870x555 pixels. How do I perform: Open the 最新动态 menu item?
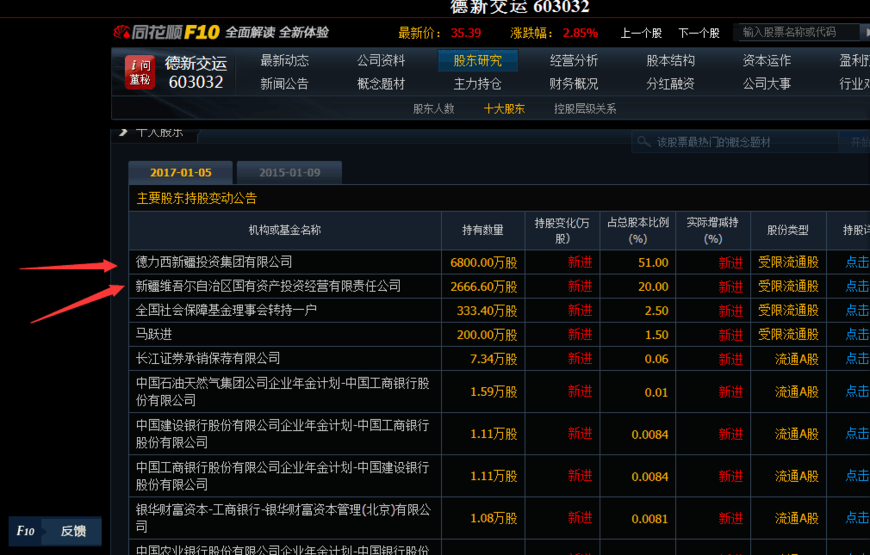tap(285, 60)
